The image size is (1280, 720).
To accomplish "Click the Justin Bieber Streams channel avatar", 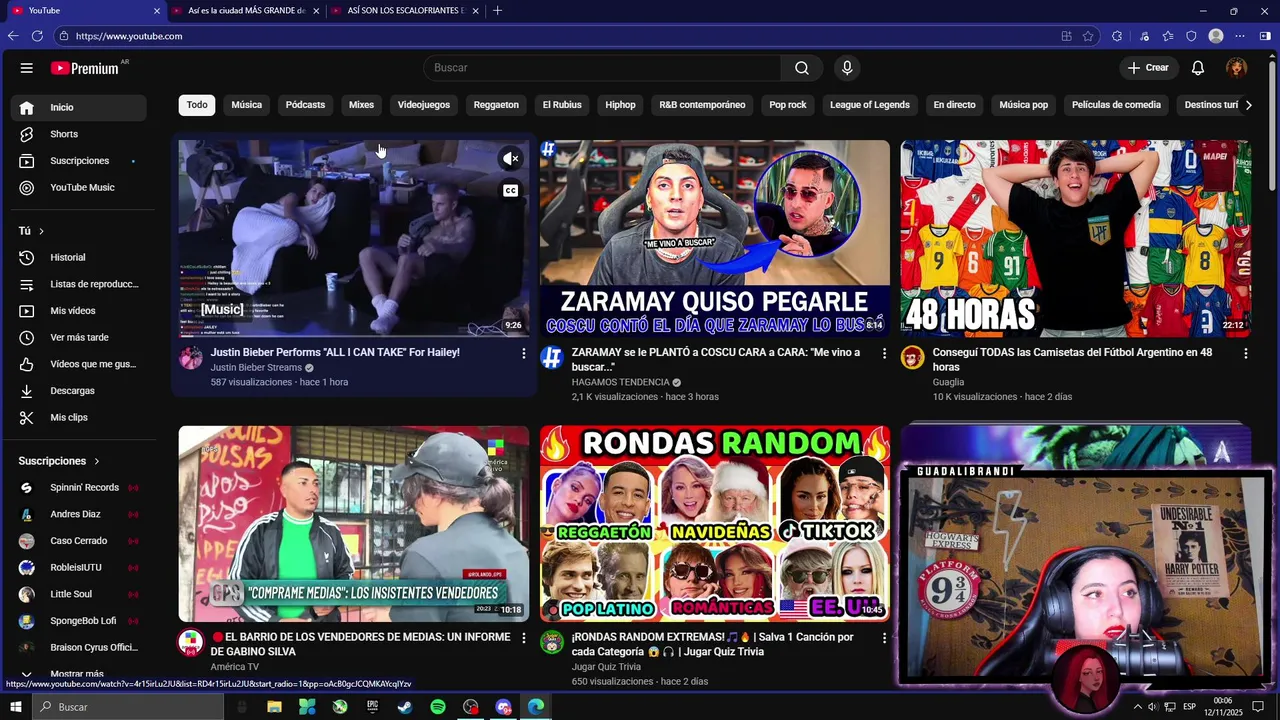I will (x=190, y=358).
